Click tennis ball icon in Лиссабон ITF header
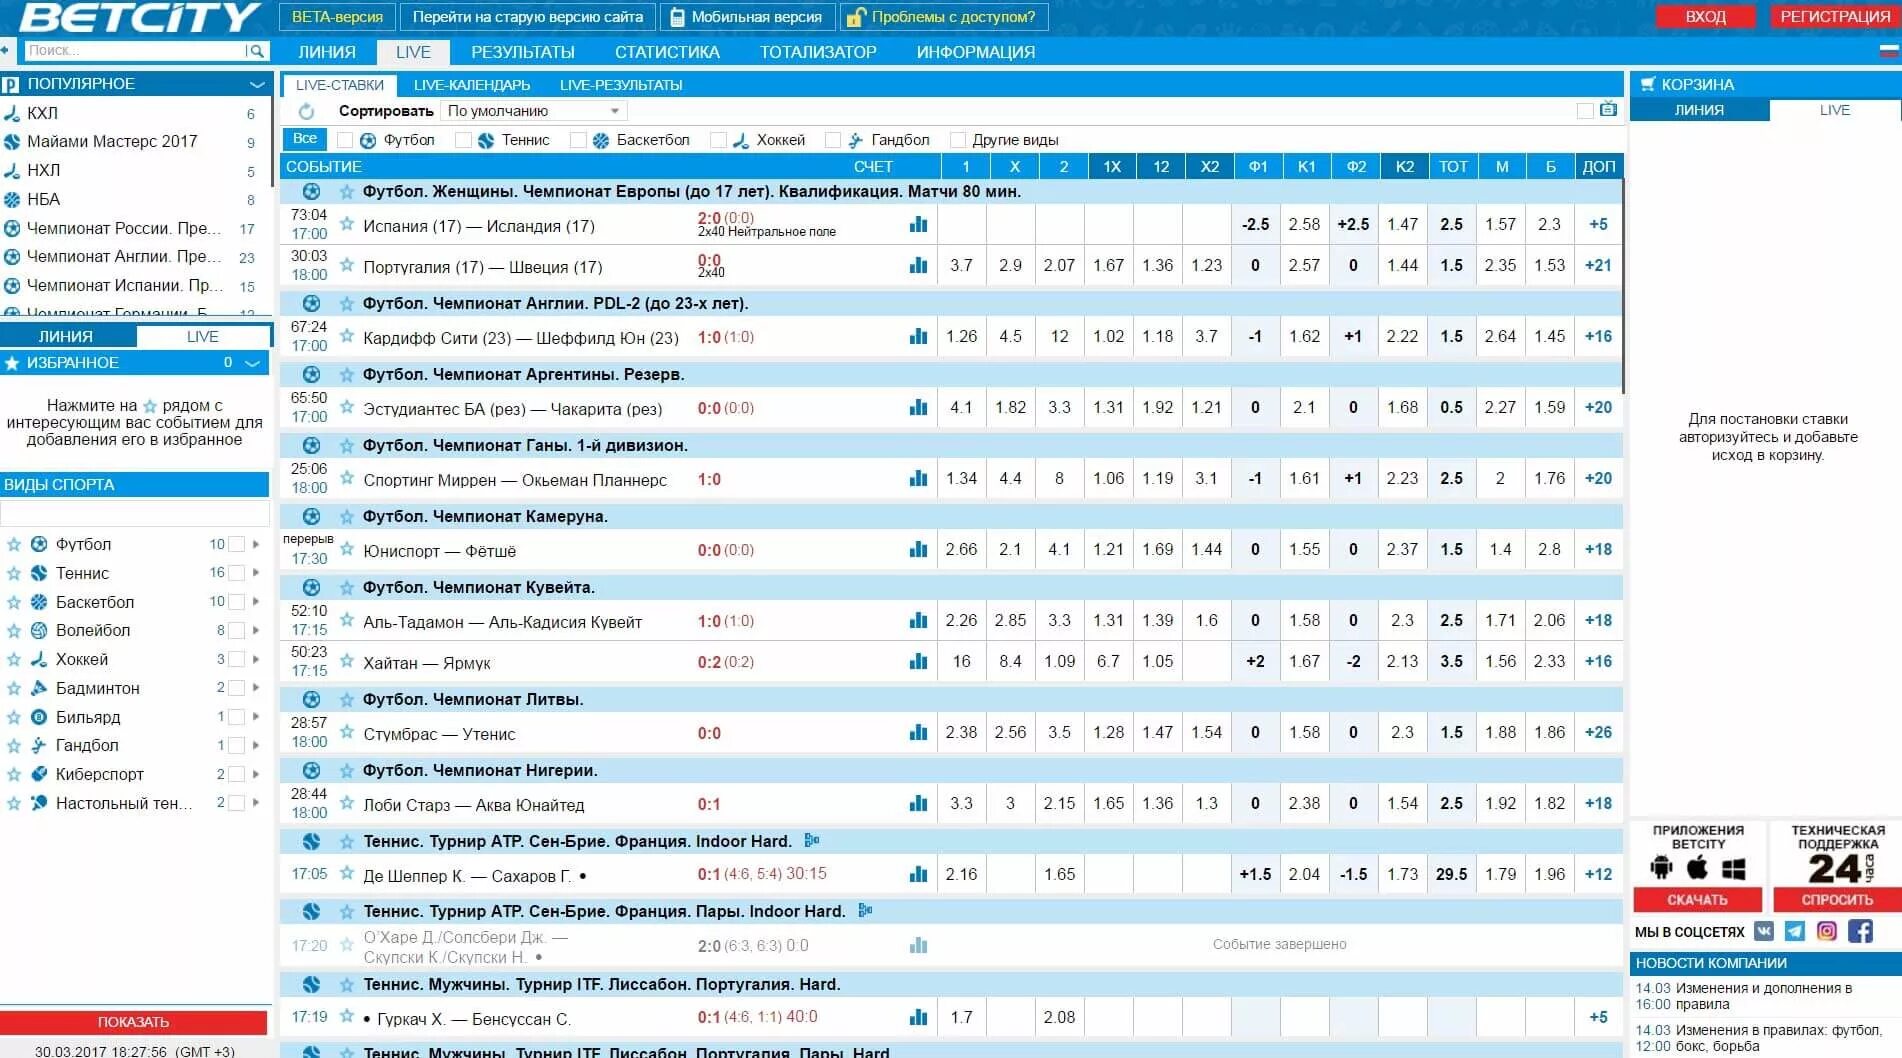1902x1058 pixels. point(312,984)
